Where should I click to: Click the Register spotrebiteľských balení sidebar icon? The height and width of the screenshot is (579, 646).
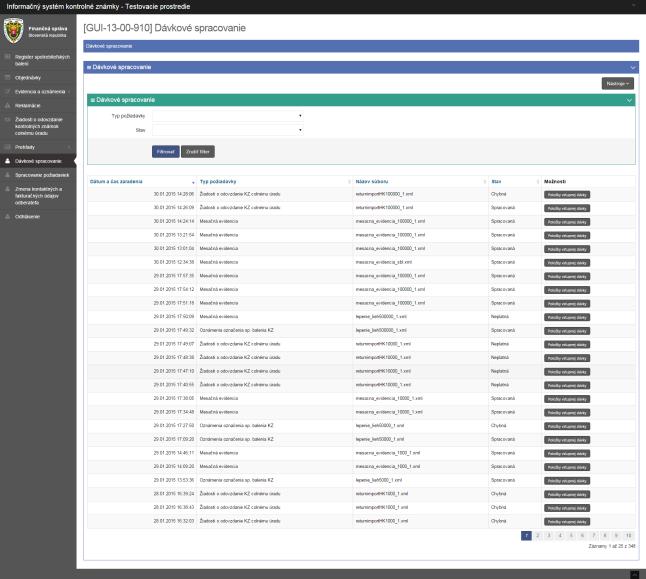point(7,57)
